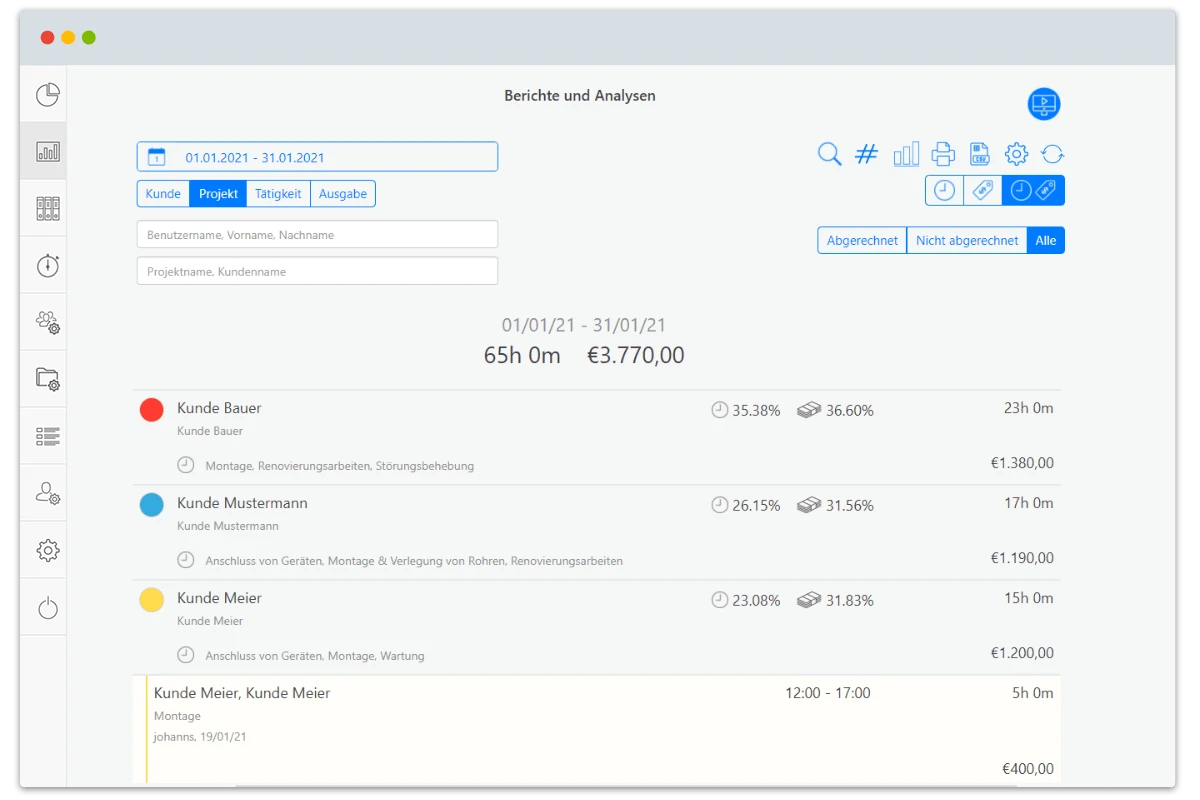The image size is (1200, 800).
Task: Focus the Projektname, Kundenname search field
Action: [x=317, y=271]
